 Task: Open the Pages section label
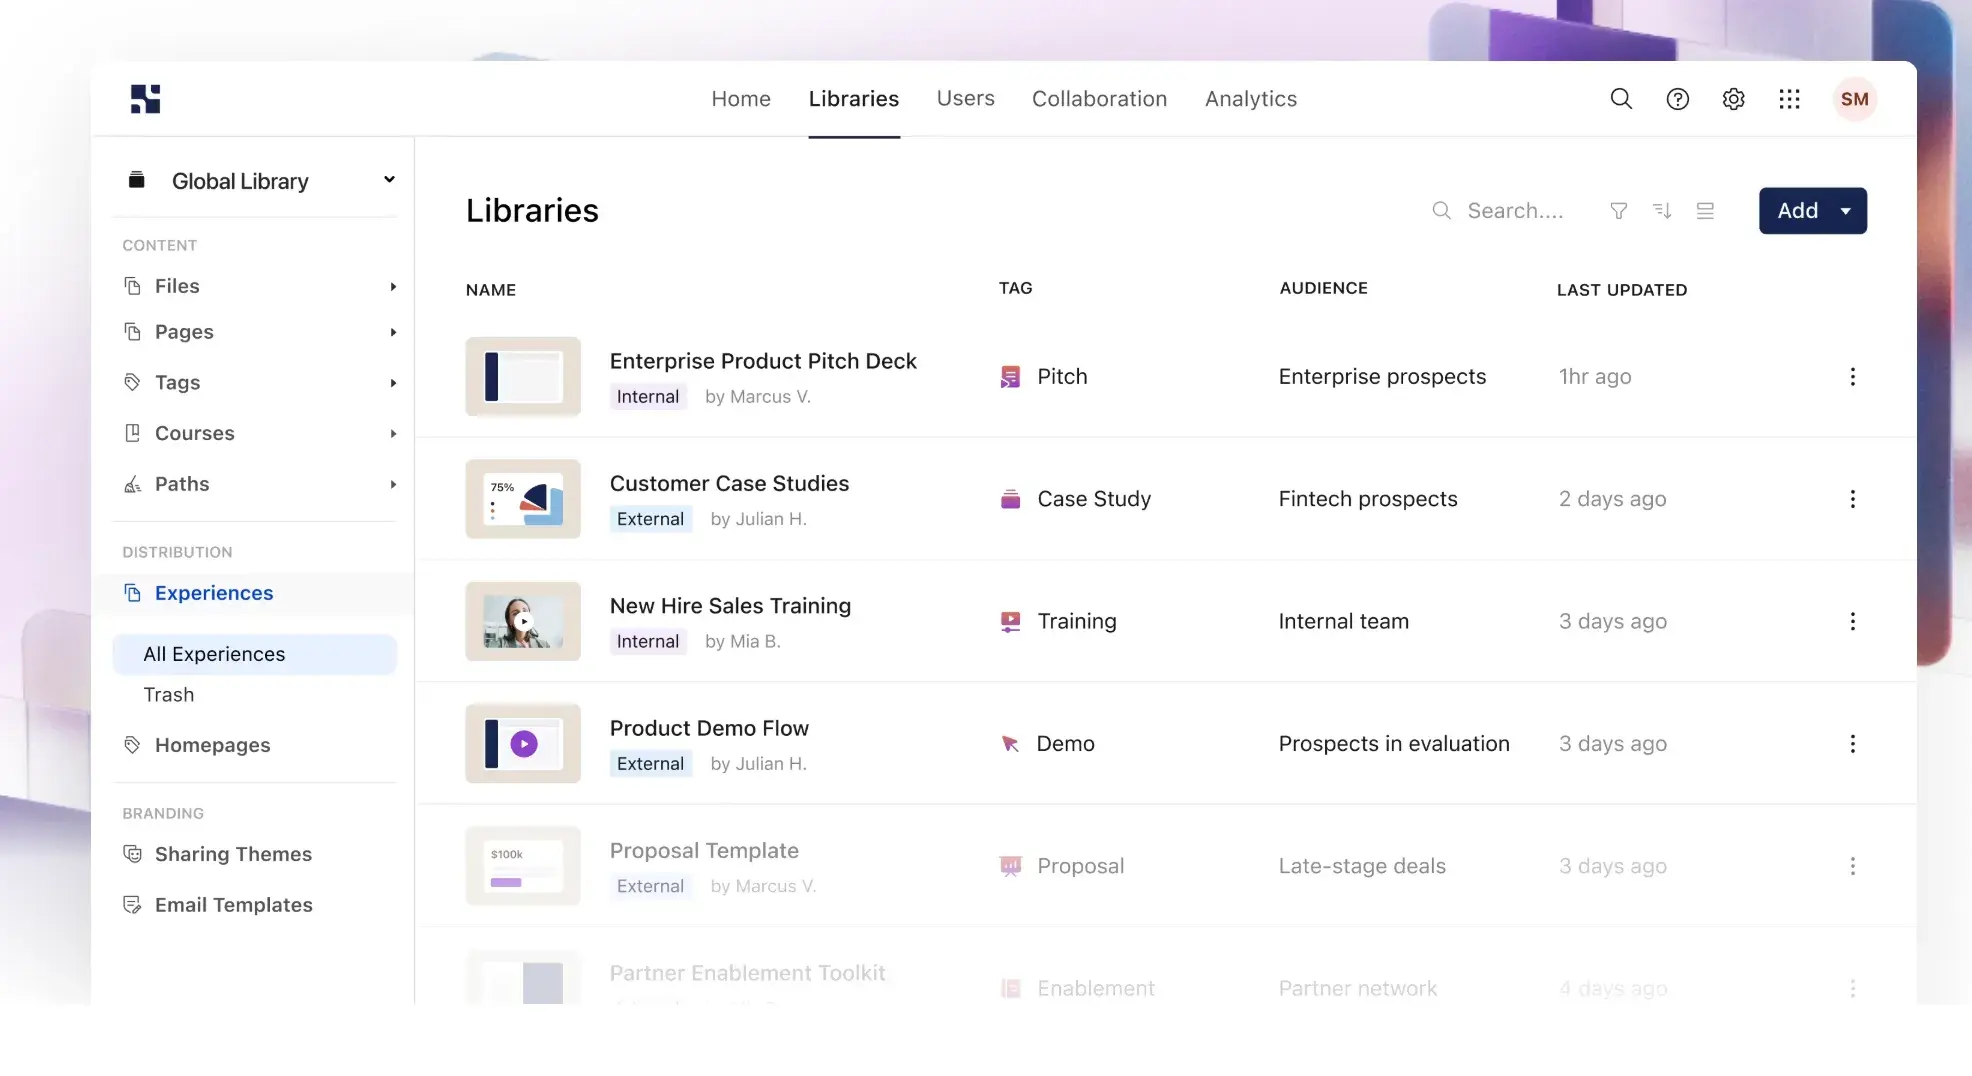(x=184, y=332)
